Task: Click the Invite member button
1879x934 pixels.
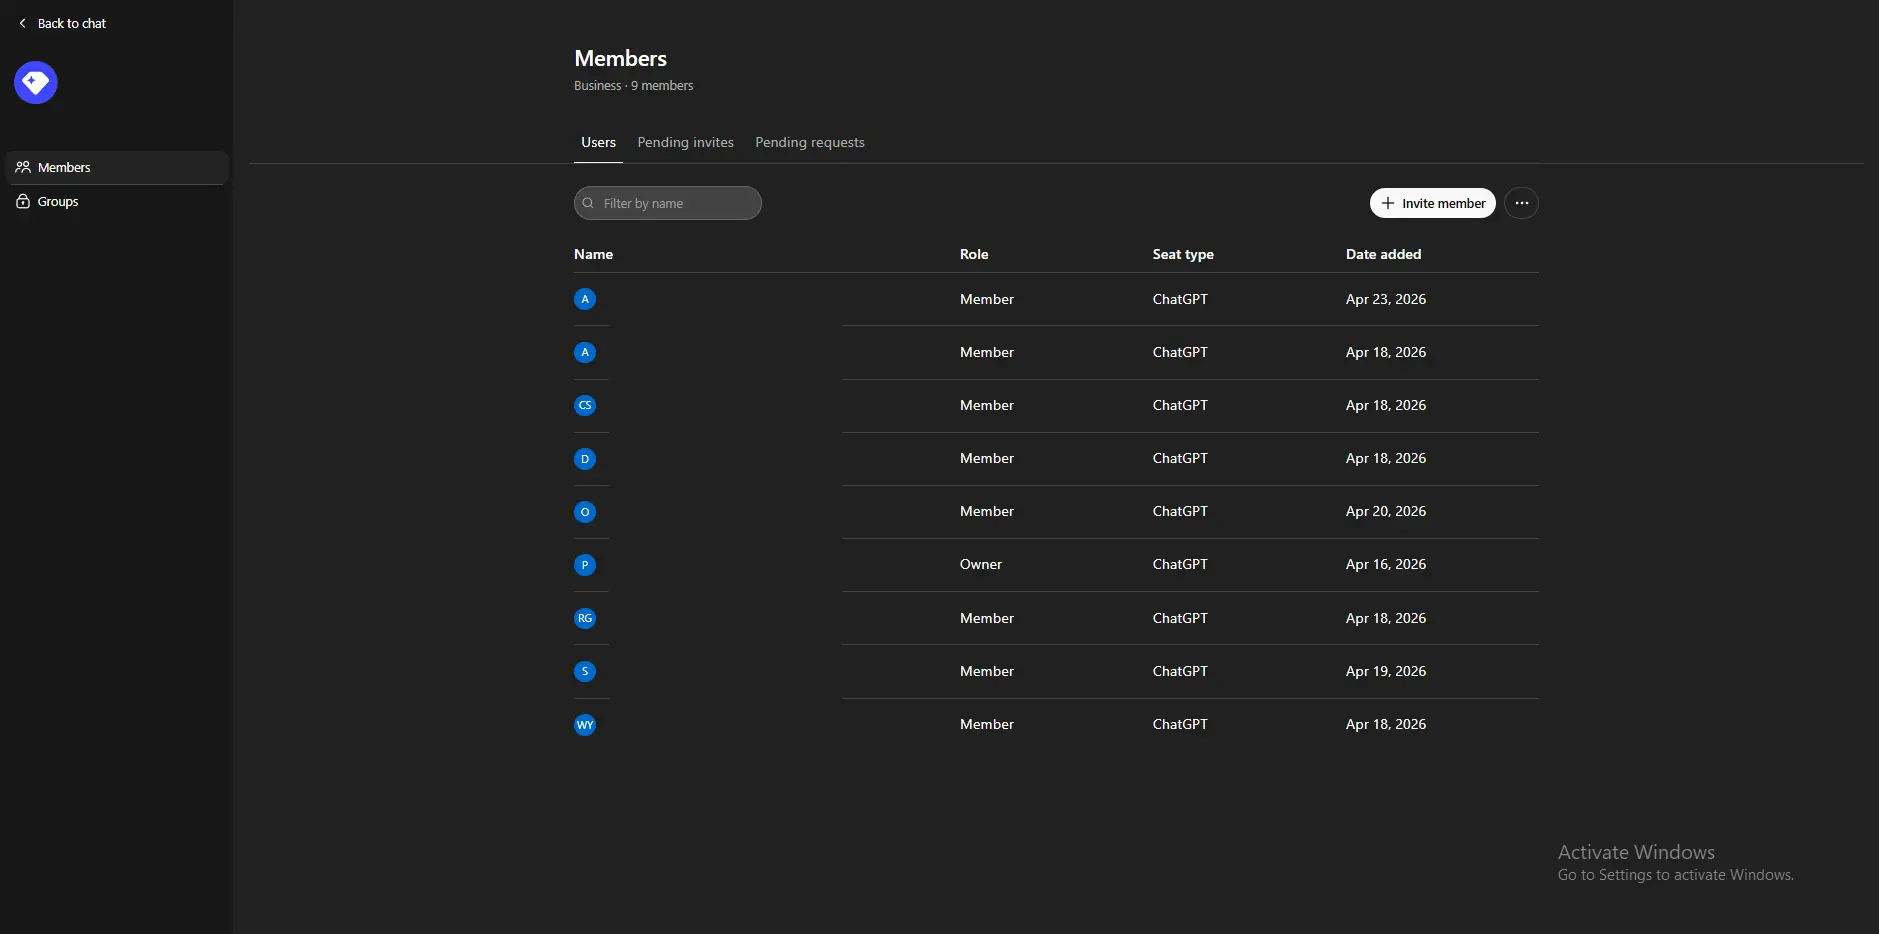Action: click(1432, 203)
